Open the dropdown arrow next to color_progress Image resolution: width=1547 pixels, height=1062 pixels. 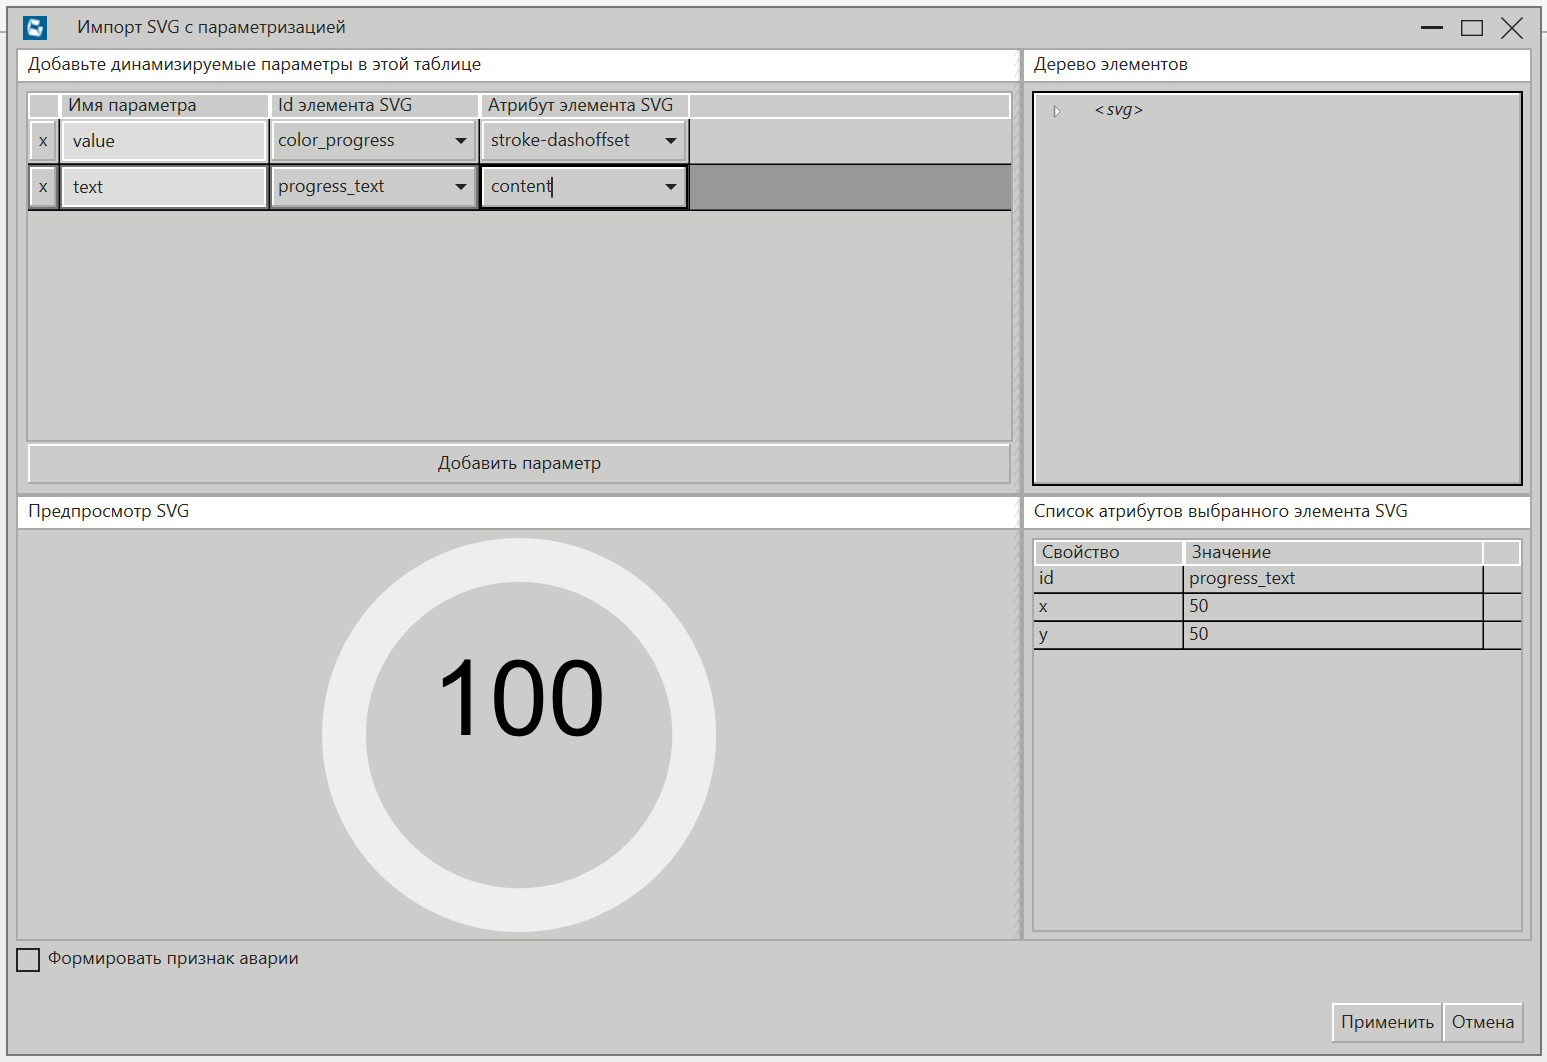pos(460,141)
